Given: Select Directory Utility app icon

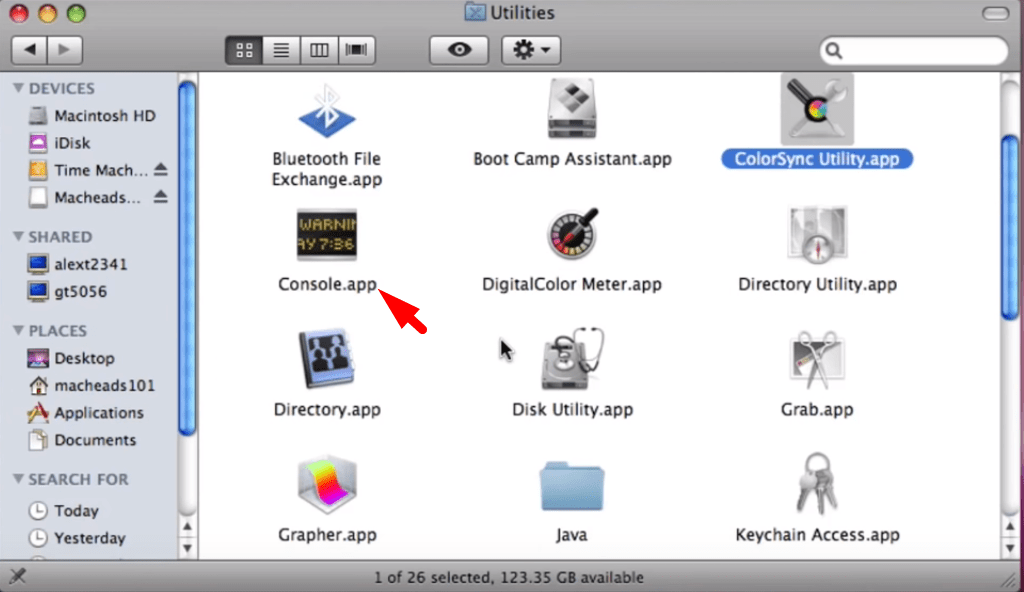Looking at the screenshot, I should coord(817,235).
